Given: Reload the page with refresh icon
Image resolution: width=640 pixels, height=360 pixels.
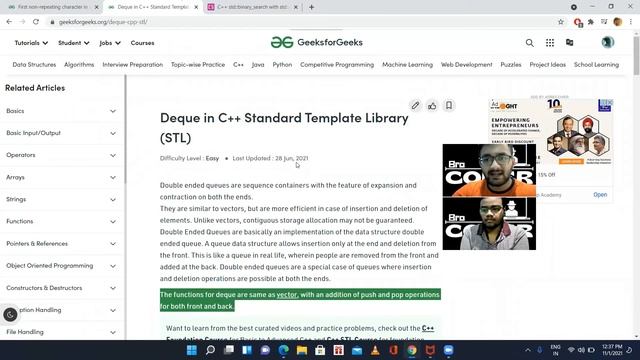Looking at the screenshot, I should click(x=36, y=22).
